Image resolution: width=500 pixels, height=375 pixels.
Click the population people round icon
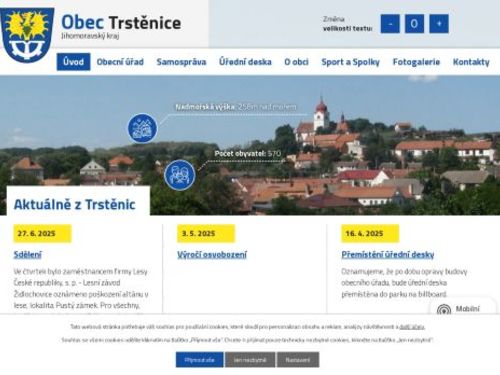click(180, 175)
